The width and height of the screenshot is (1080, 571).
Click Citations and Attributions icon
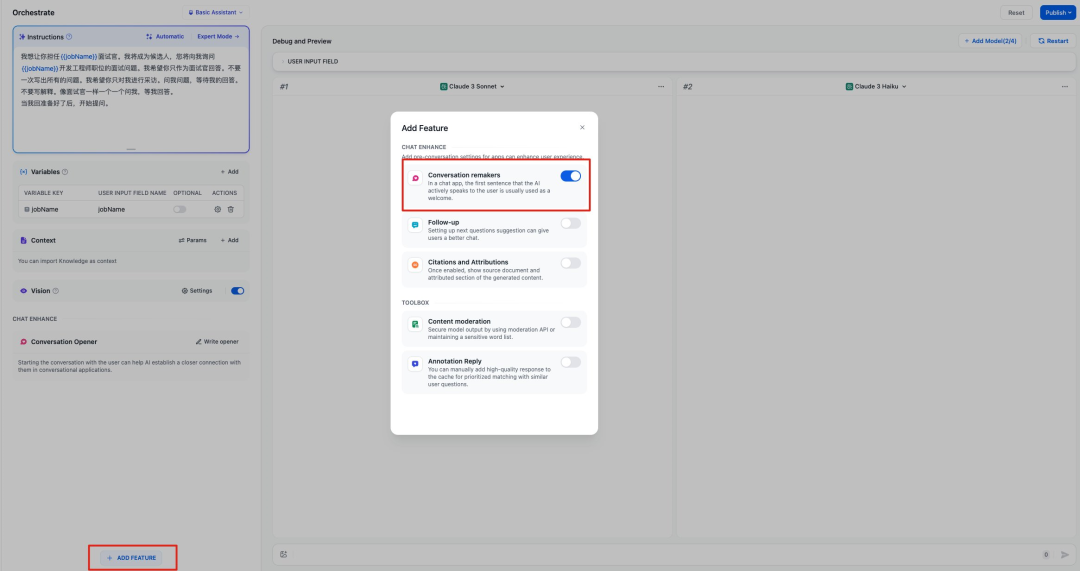415,265
